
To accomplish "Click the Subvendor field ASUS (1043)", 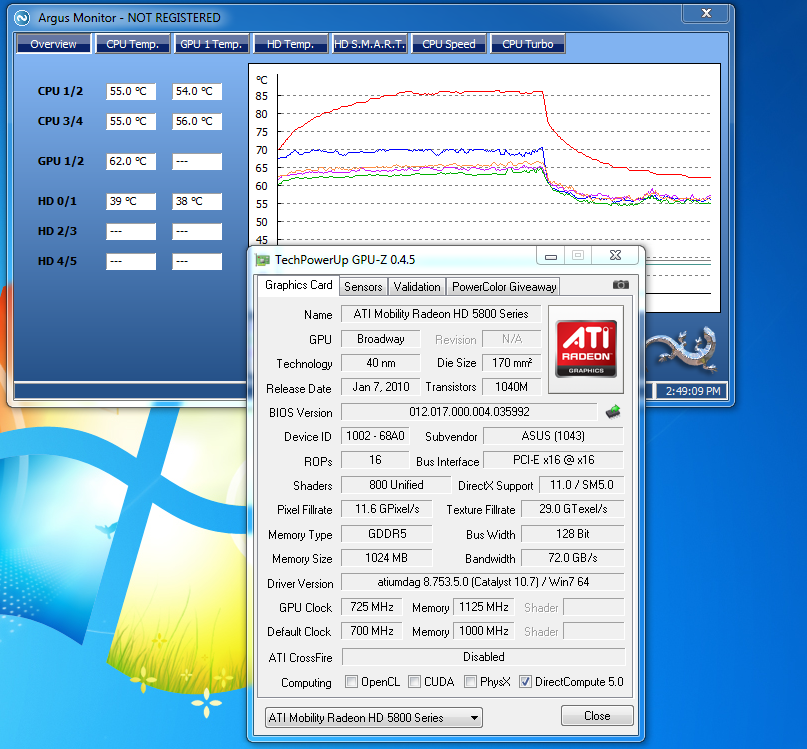I will 553,436.
